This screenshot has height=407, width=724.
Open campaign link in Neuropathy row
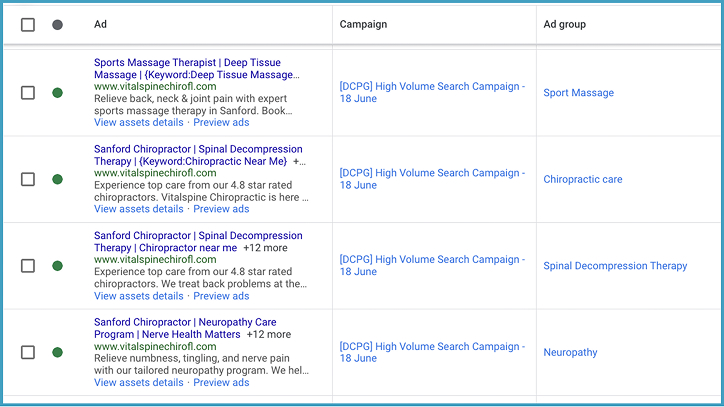pos(432,352)
